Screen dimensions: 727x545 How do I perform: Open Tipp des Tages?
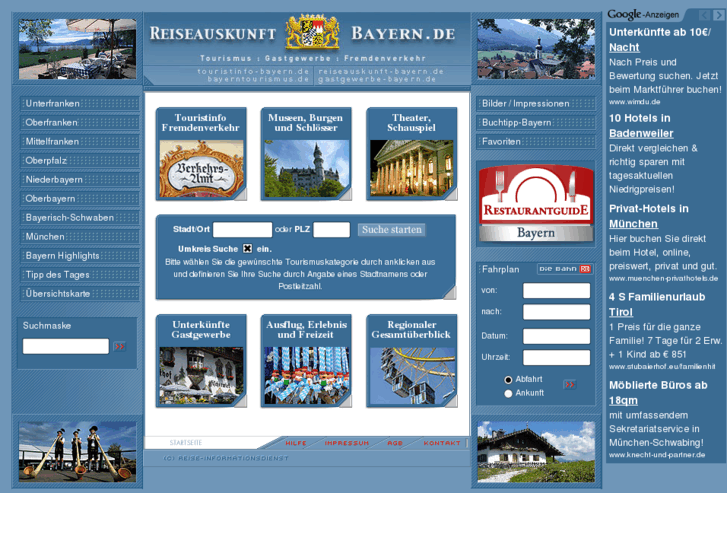click(79, 275)
